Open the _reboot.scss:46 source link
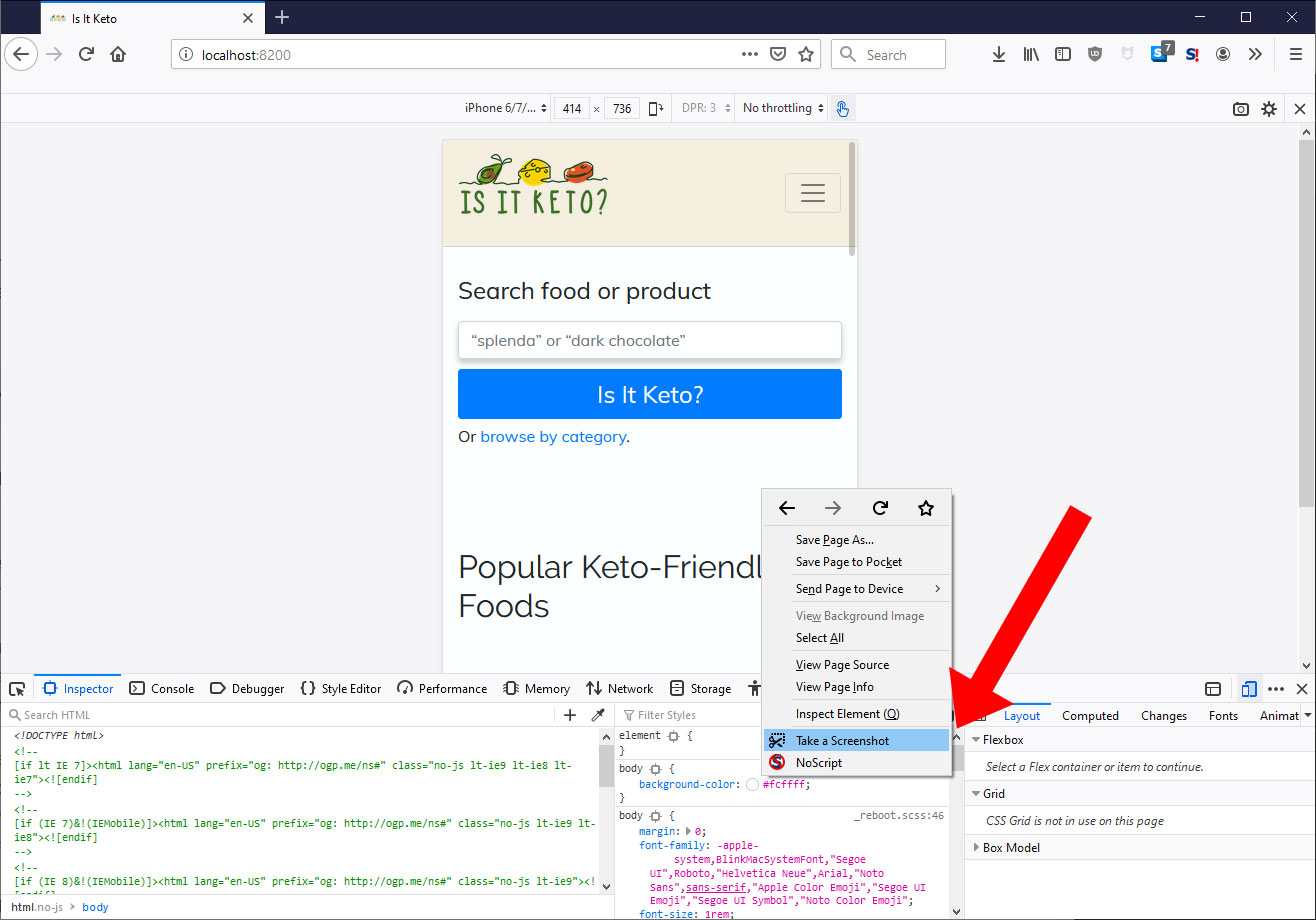This screenshot has width=1316, height=920. point(899,816)
